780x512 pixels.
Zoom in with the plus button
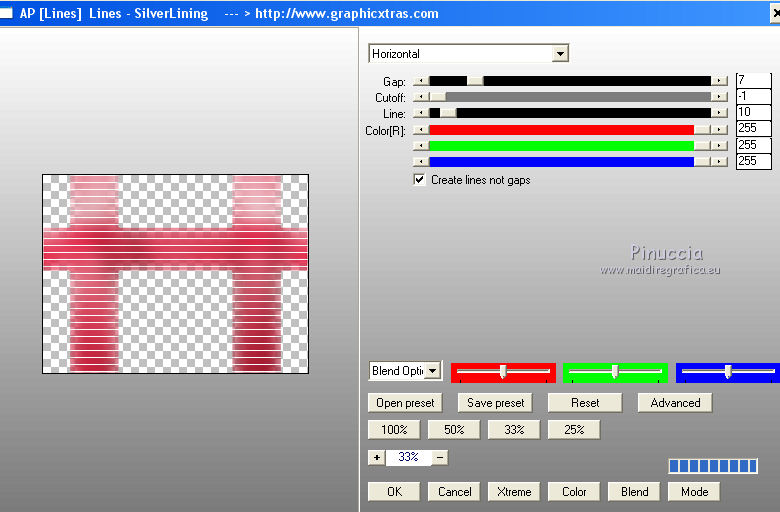point(377,457)
